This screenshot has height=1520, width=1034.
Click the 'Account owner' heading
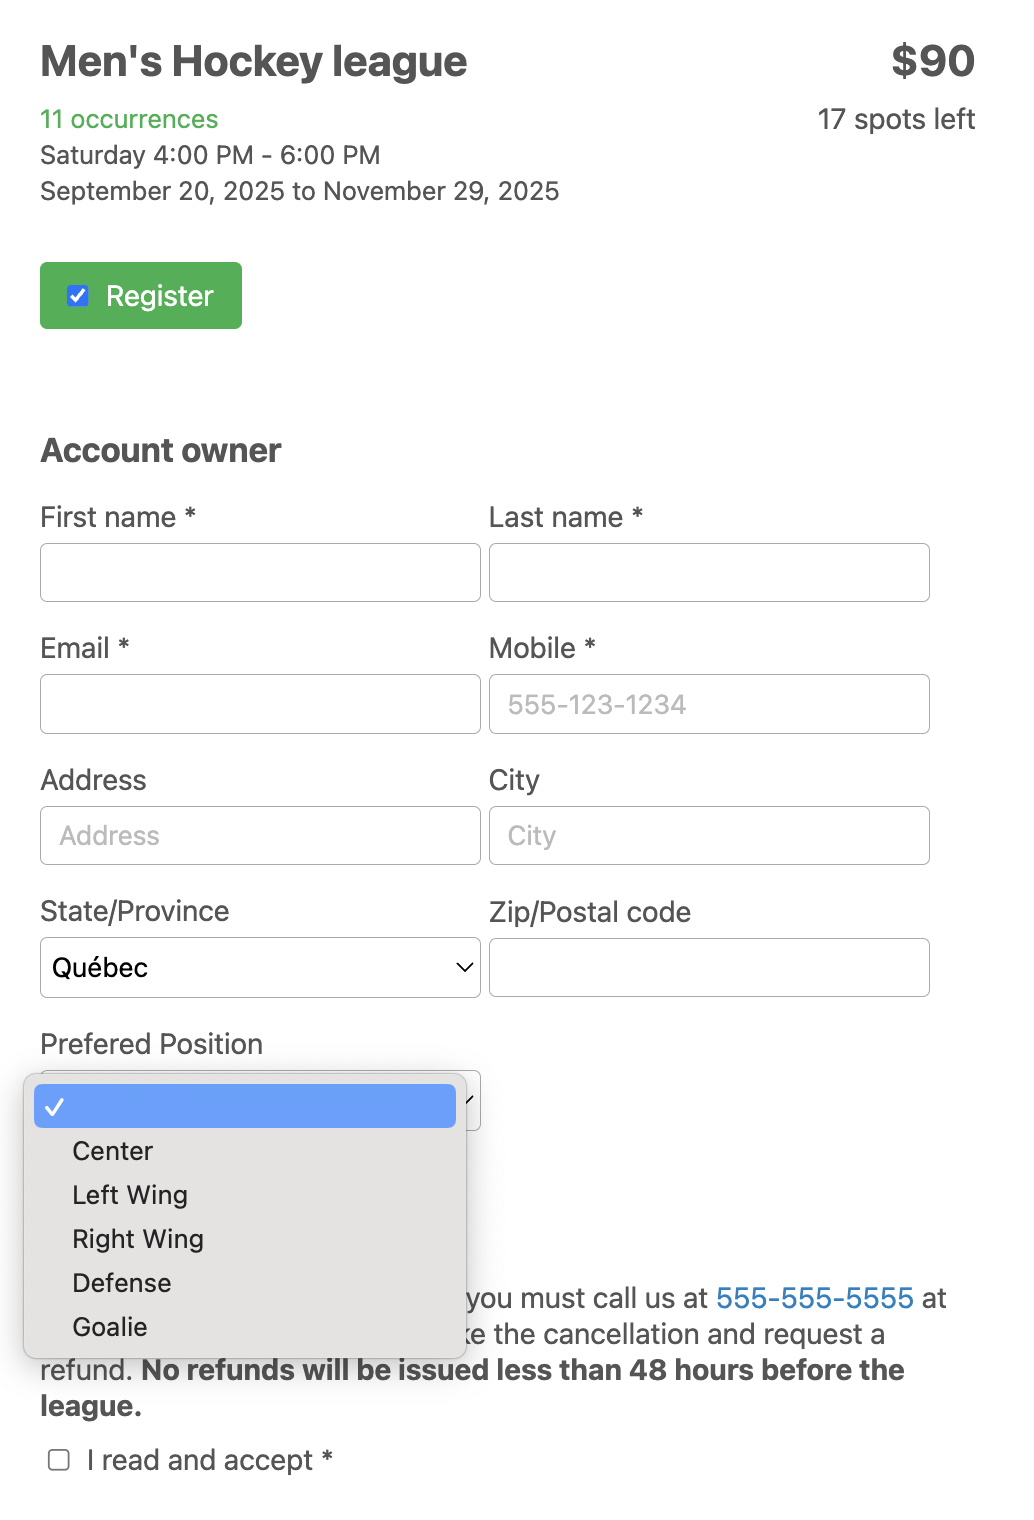[x=161, y=451]
